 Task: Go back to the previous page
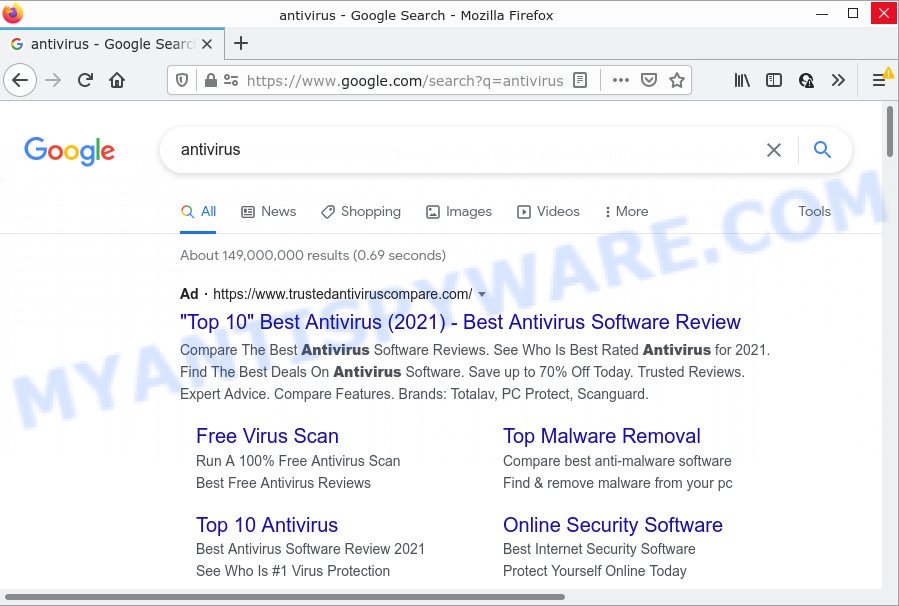pos(20,80)
